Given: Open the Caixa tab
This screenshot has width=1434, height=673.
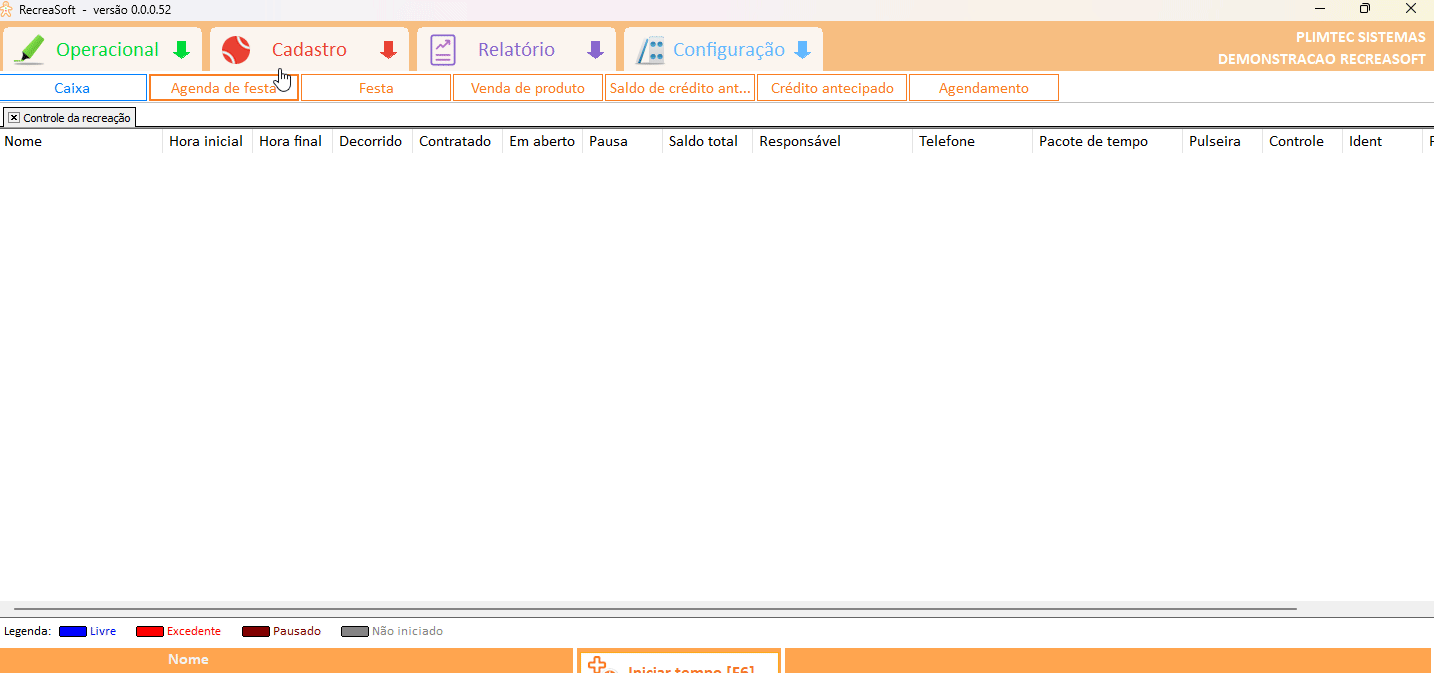Looking at the screenshot, I should [72, 88].
